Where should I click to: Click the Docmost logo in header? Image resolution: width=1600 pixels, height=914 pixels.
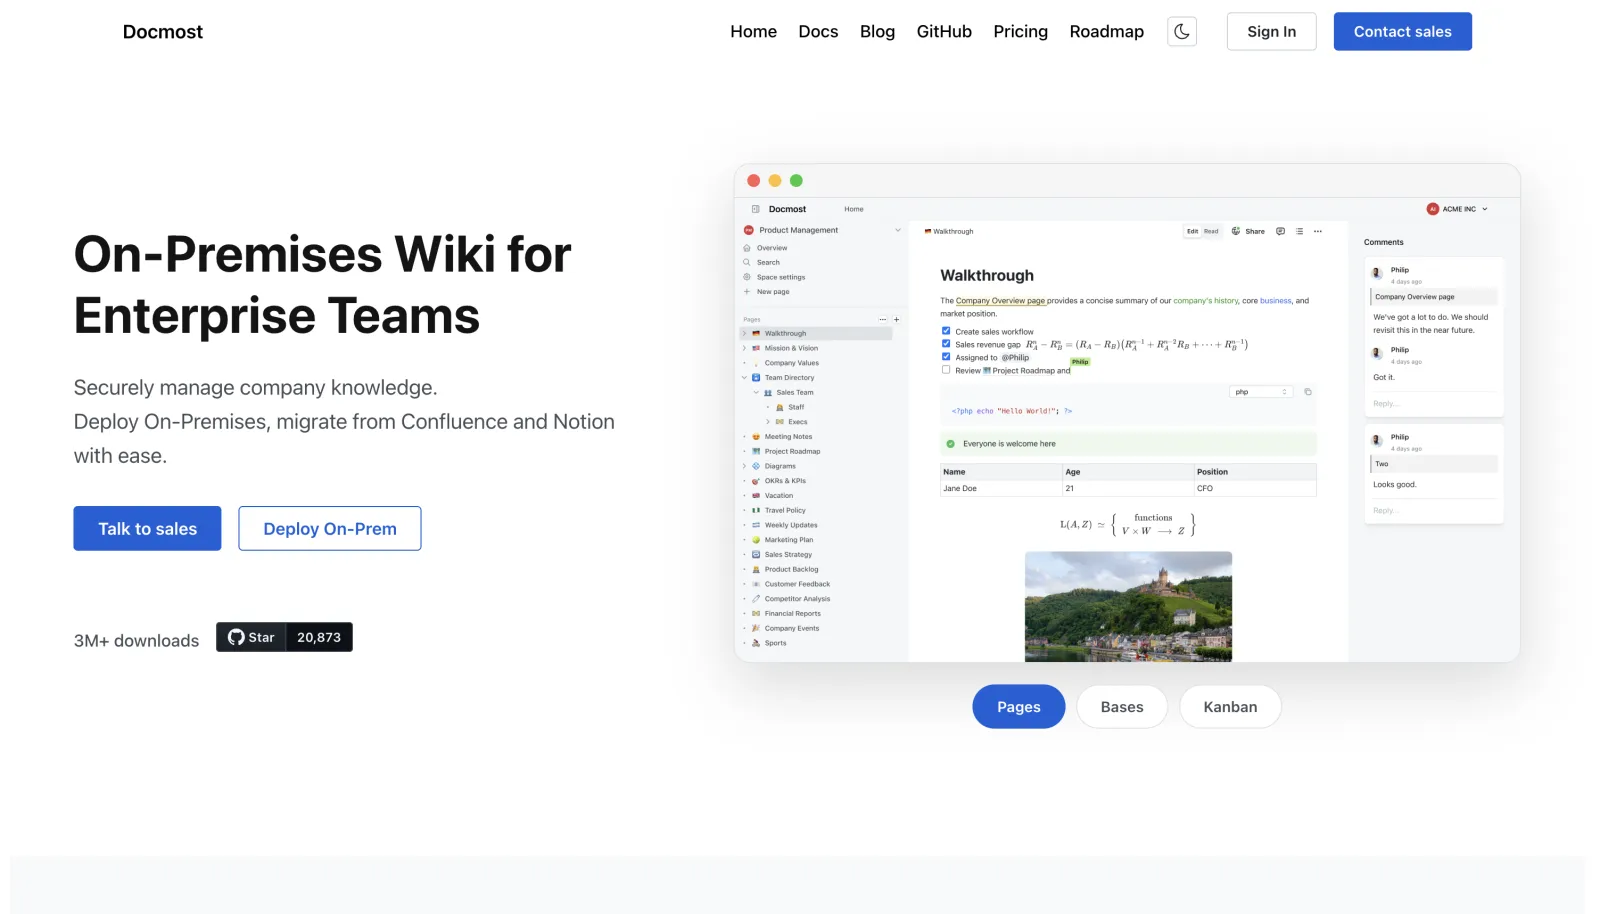pyautogui.click(x=162, y=31)
